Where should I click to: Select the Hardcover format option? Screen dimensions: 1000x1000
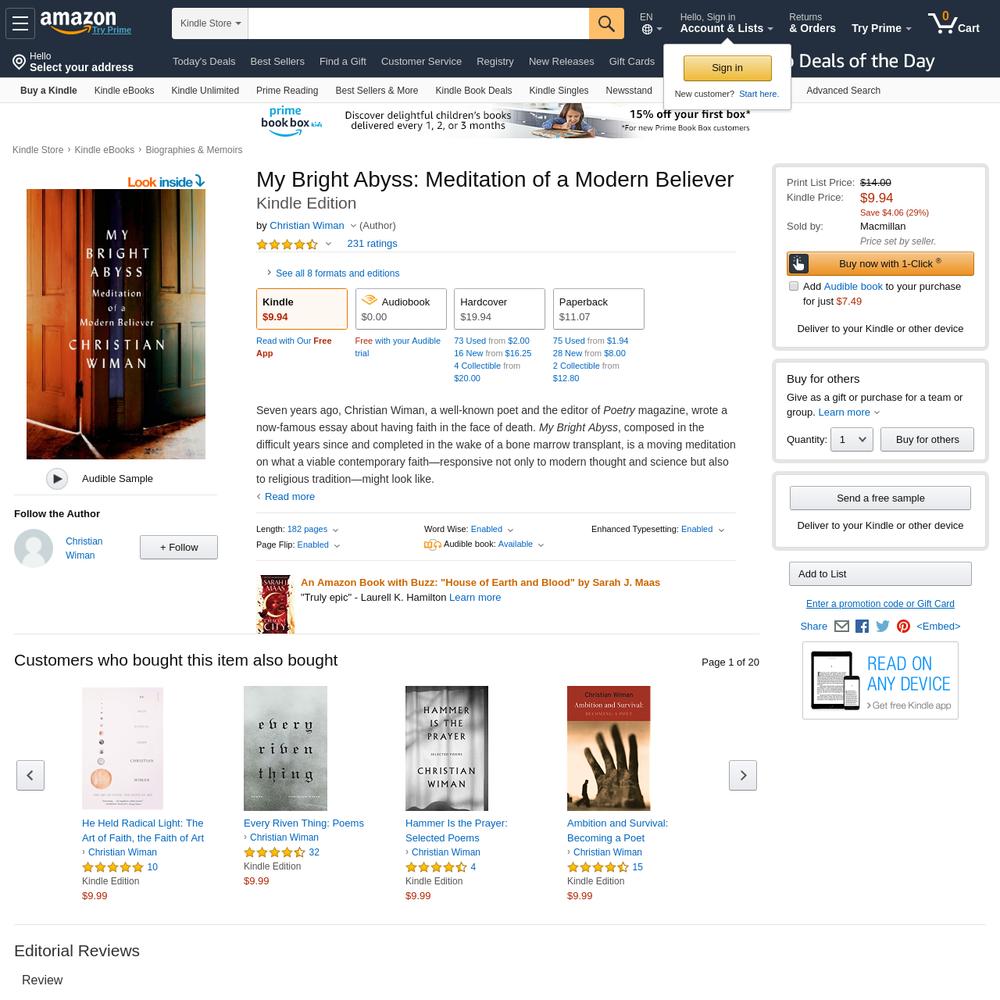coord(499,309)
